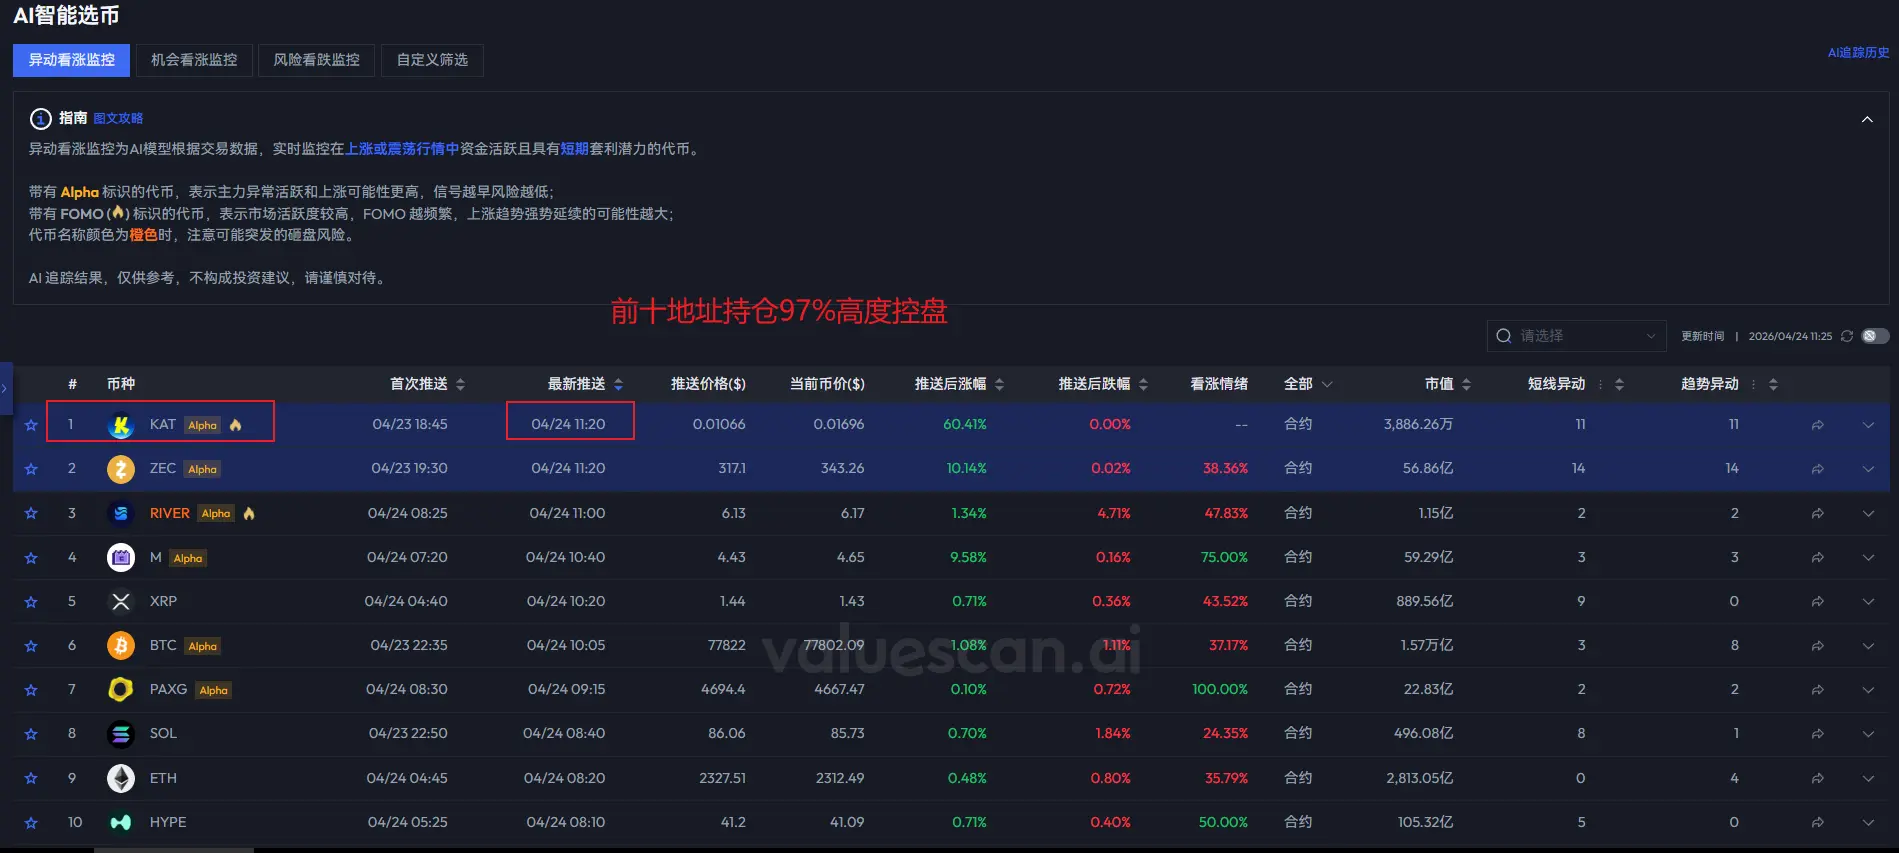Open the 图文攻略 guide link
This screenshot has width=1899, height=853.
(118, 118)
